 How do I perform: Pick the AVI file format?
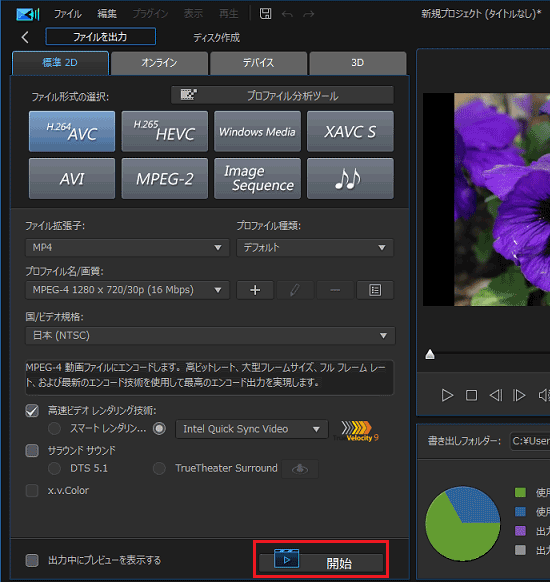tap(72, 179)
